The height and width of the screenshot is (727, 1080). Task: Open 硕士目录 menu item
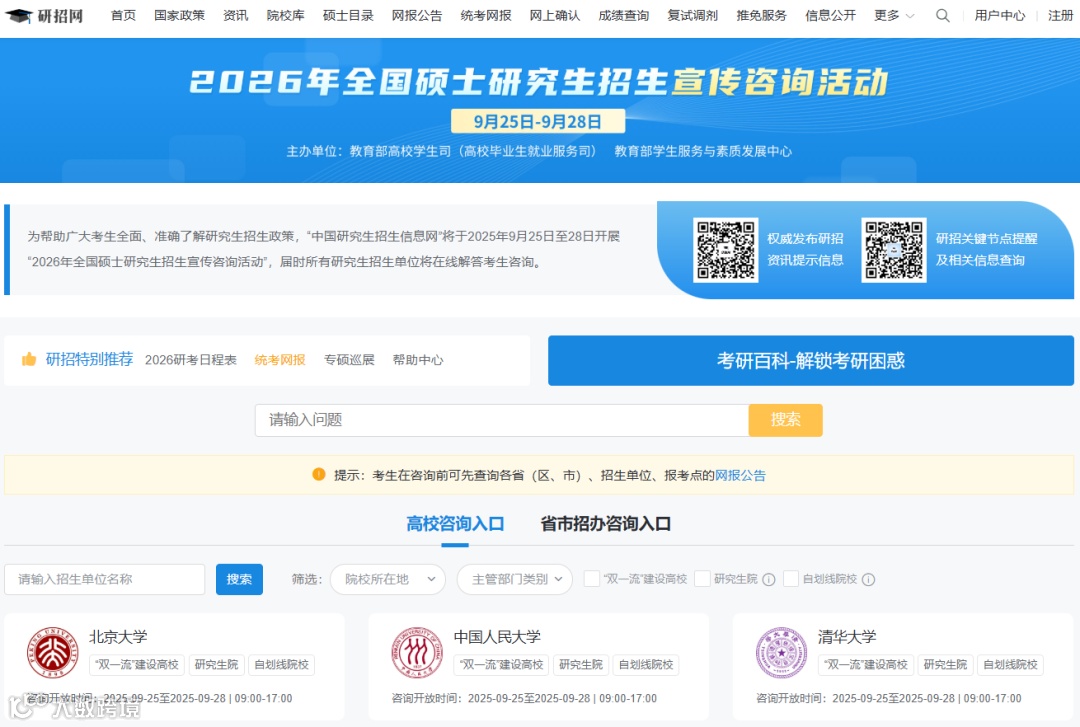pos(348,15)
